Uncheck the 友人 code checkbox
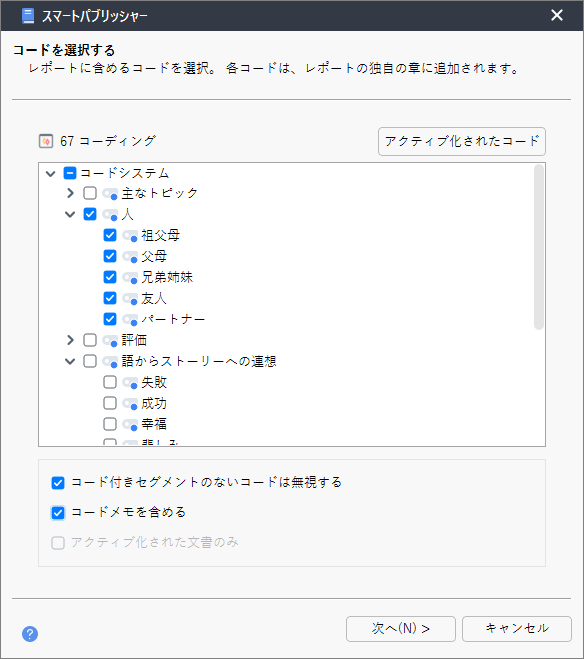The width and height of the screenshot is (584, 659). 110,298
